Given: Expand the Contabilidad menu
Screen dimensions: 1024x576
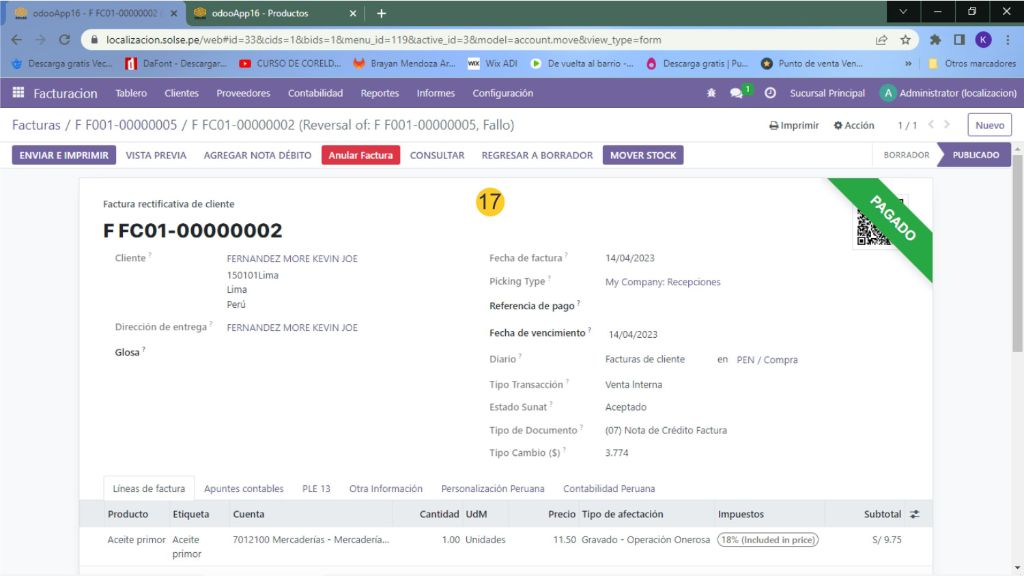Looking at the screenshot, I should coord(315,93).
